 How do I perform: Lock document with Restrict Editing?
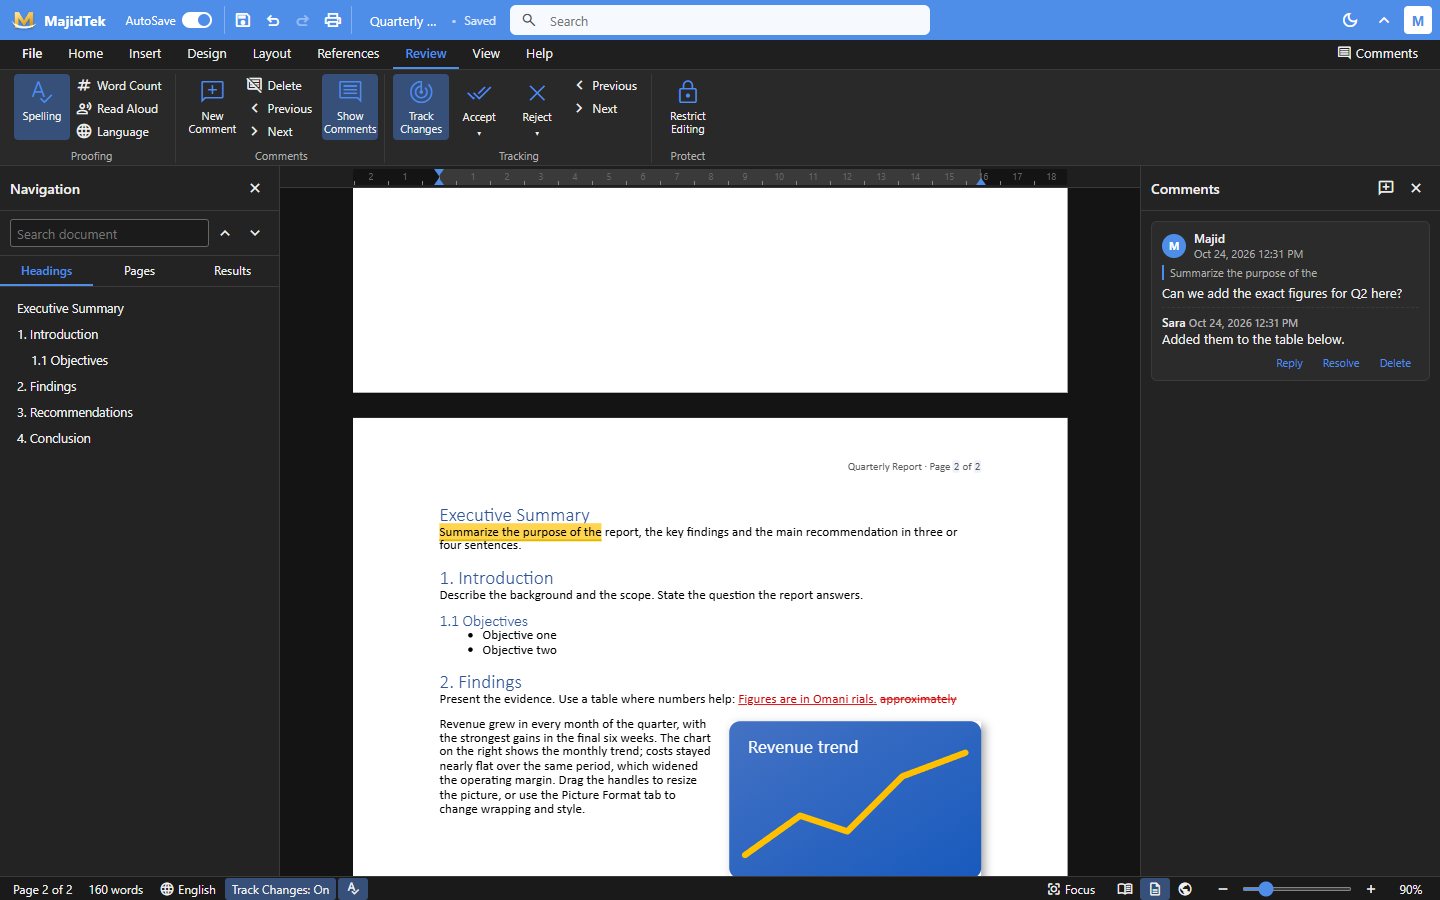click(x=688, y=106)
